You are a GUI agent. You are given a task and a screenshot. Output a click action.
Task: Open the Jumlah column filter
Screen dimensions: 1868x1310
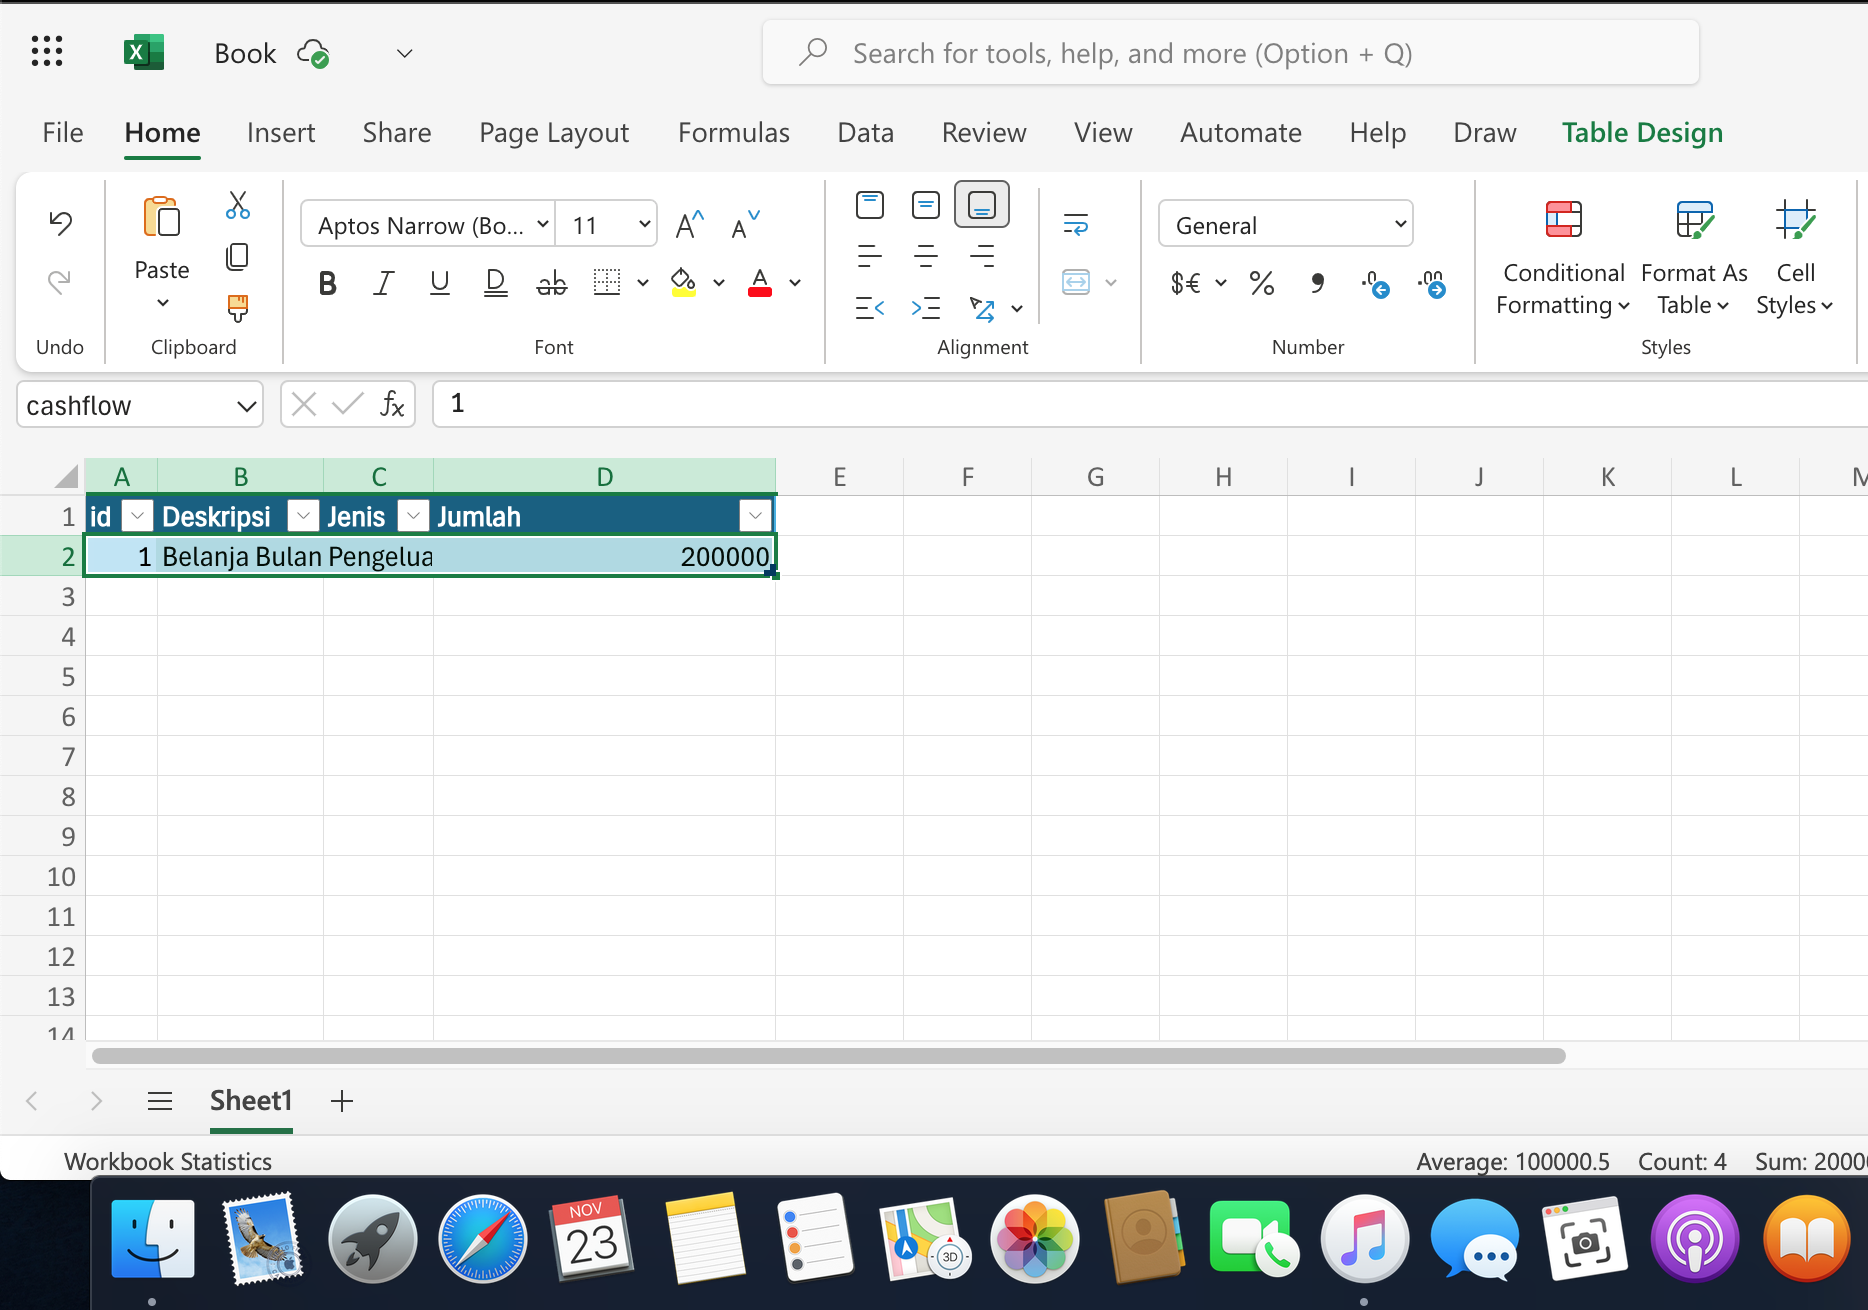755,515
